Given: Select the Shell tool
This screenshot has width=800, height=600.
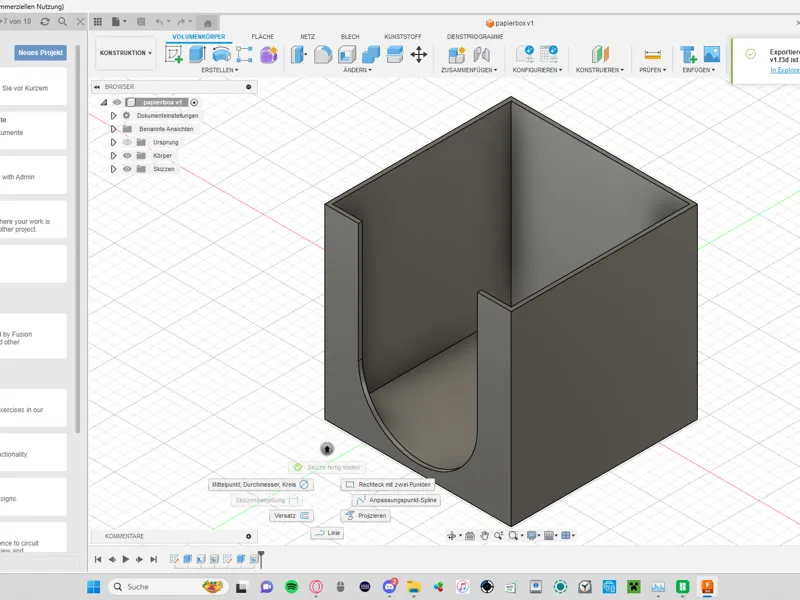Looking at the screenshot, I should [x=347, y=54].
